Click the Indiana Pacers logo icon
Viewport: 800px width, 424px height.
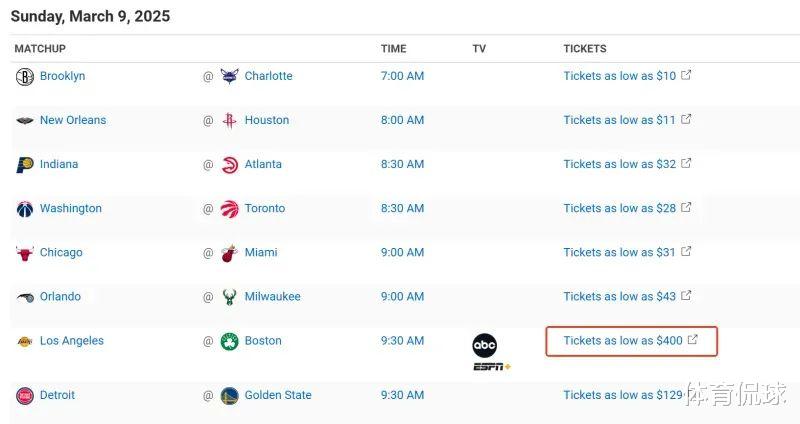pyautogui.click(x=25, y=165)
